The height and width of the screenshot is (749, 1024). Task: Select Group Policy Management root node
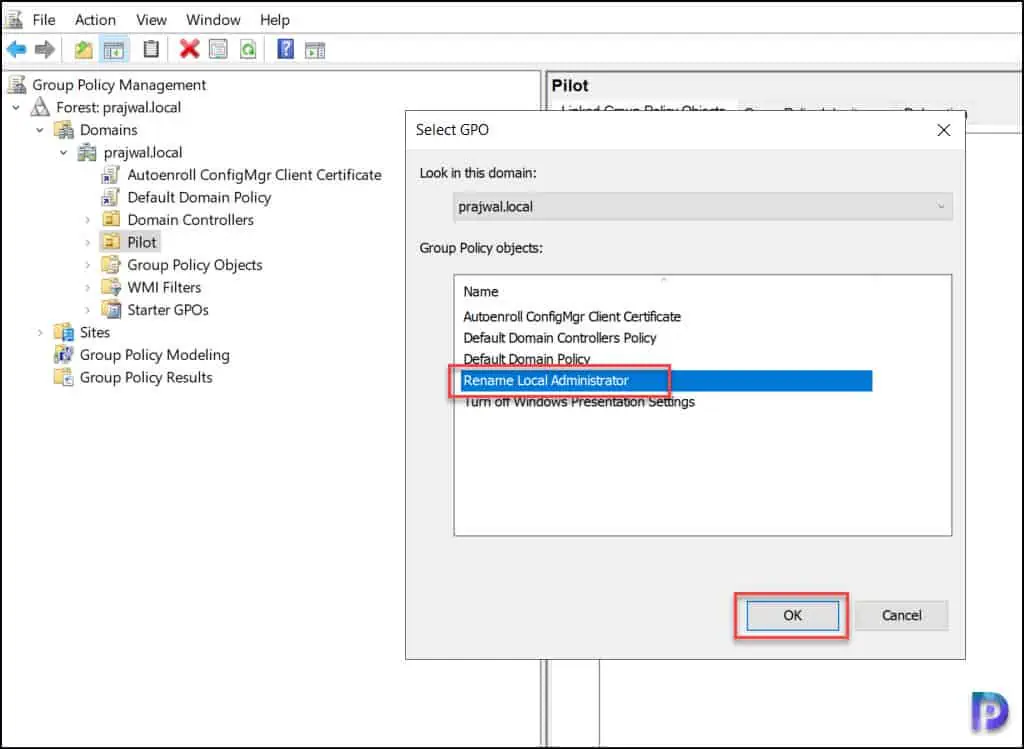(119, 85)
